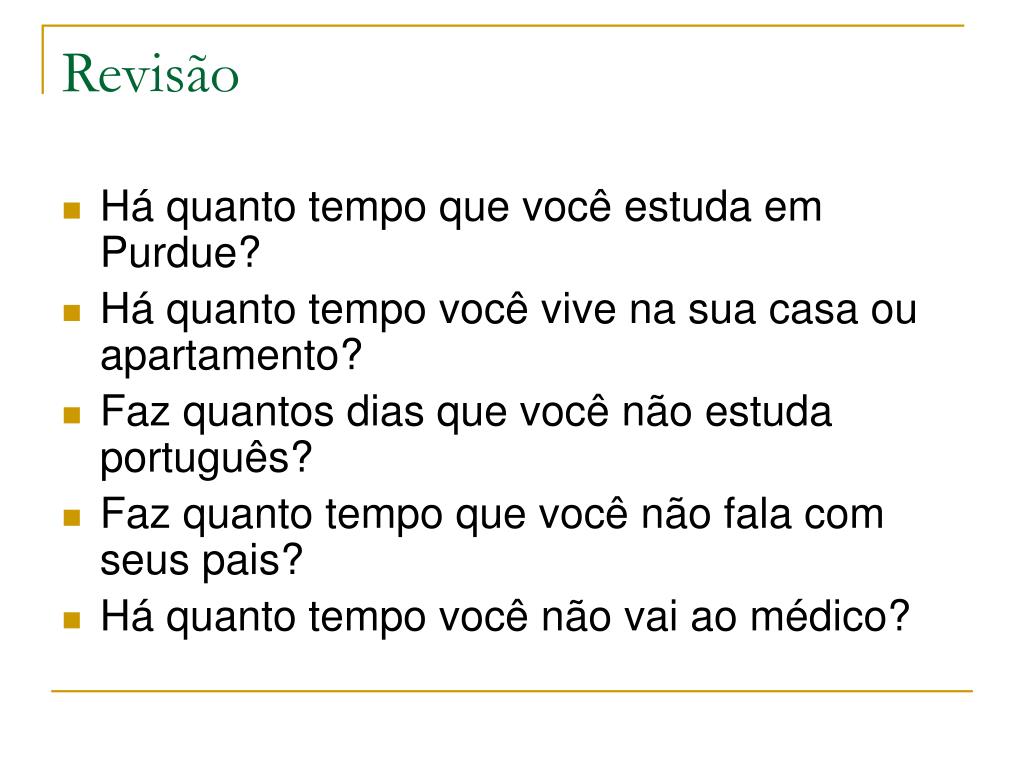This screenshot has width=1024, height=768.
Task: Click the word 'português?' in the third question
Action: point(206,458)
